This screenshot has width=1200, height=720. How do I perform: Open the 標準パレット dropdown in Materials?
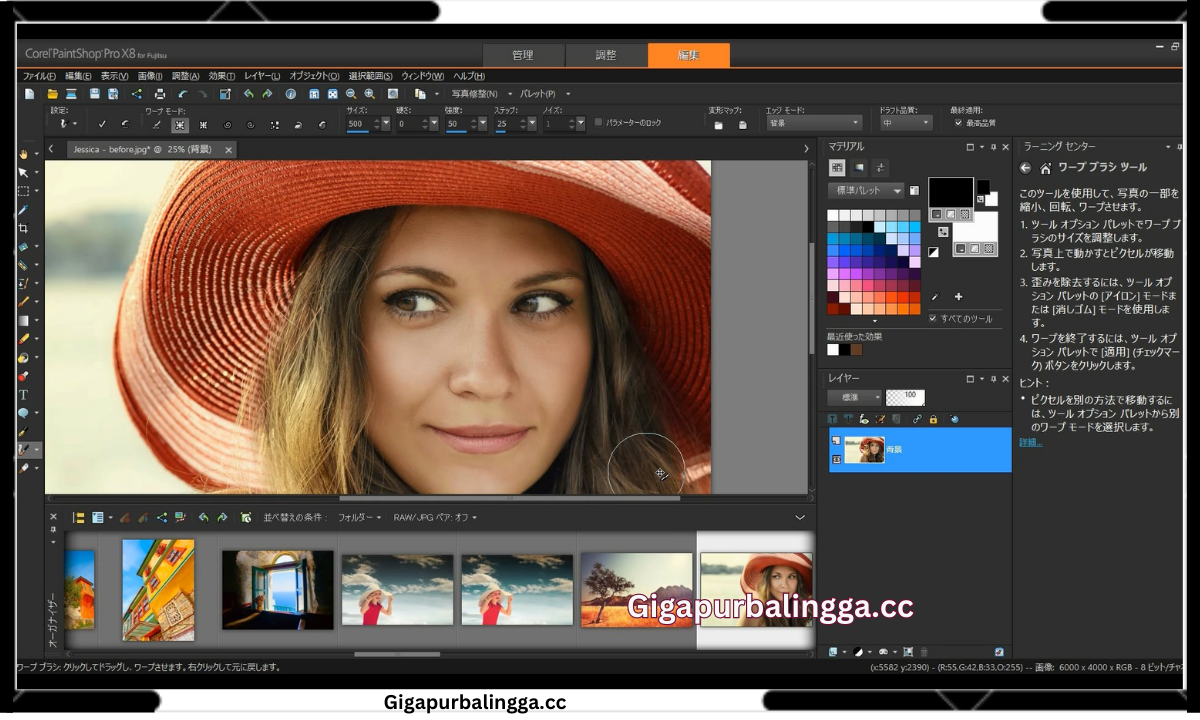pos(865,190)
